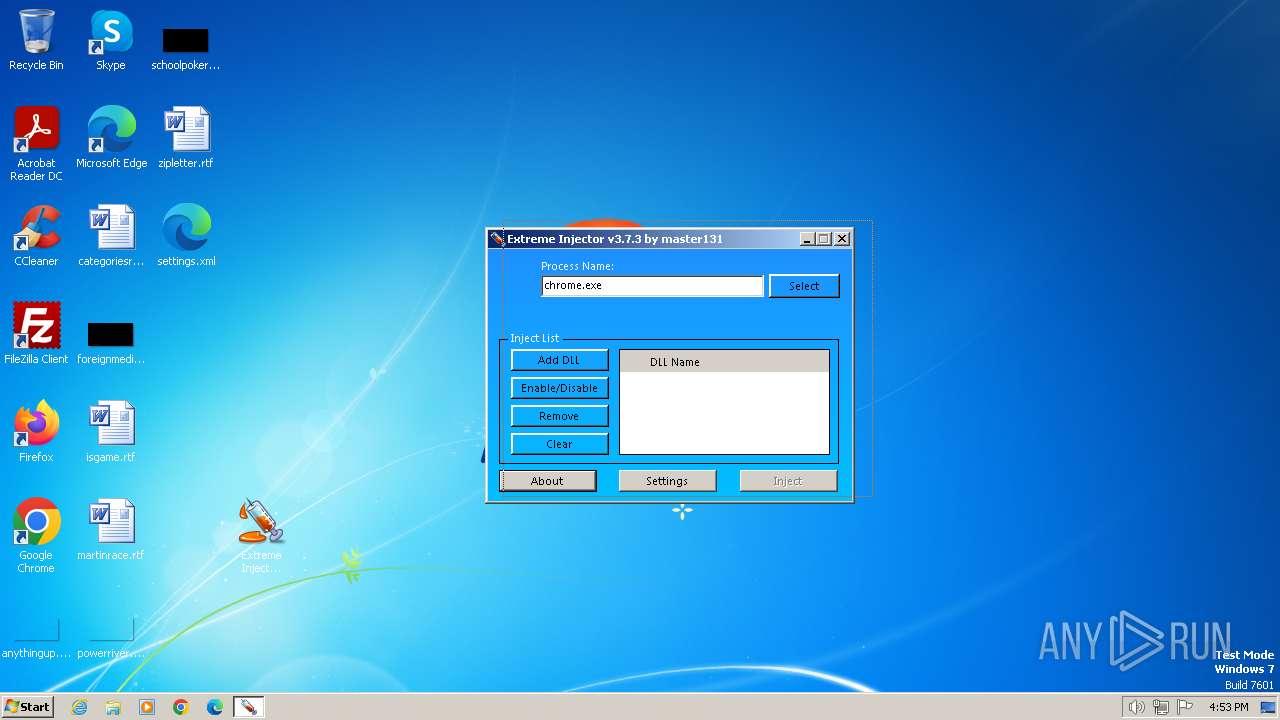The image size is (1280, 720).
Task: Open isgame.rtf document icon
Action: (111, 432)
